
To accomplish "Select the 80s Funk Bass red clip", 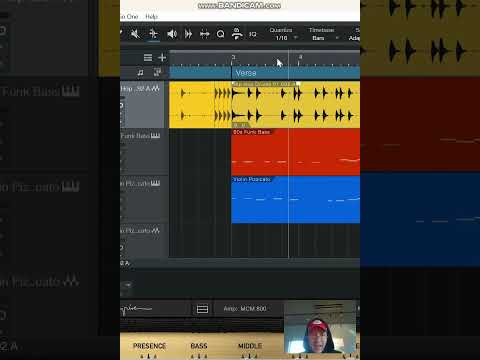I will pyautogui.click(x=296, y=152).
